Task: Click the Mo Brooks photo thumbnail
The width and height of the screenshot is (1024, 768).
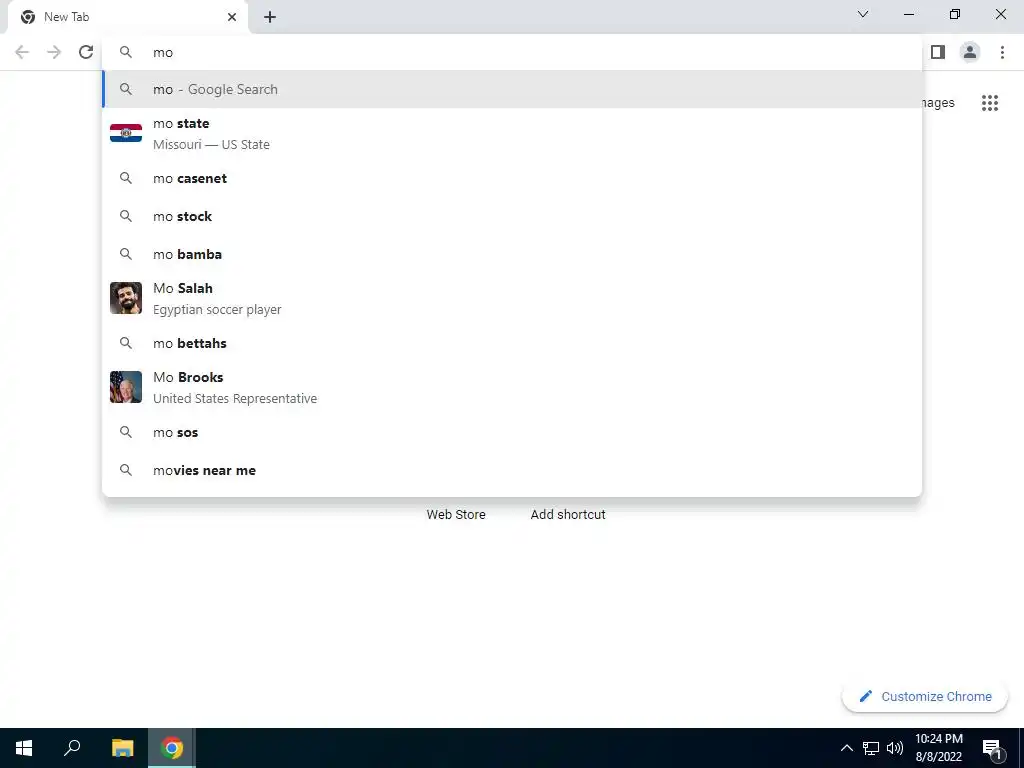Action: [126, 387]
